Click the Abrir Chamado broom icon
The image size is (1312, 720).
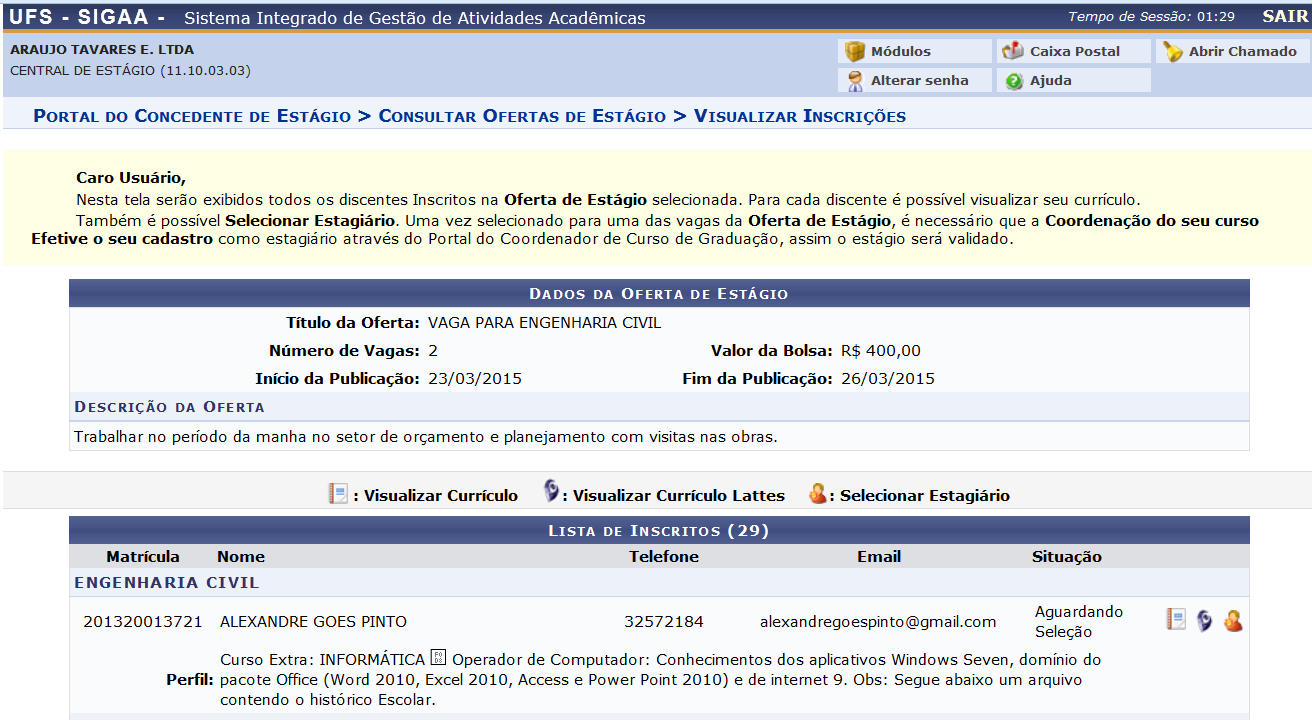[x=1172, y=51]
